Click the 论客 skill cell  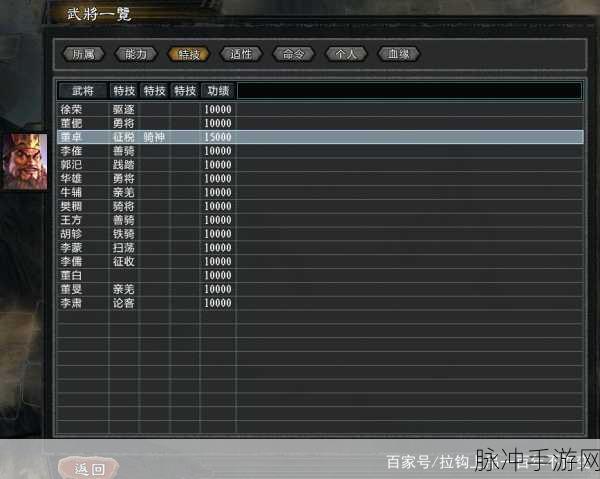click(124, 303)
